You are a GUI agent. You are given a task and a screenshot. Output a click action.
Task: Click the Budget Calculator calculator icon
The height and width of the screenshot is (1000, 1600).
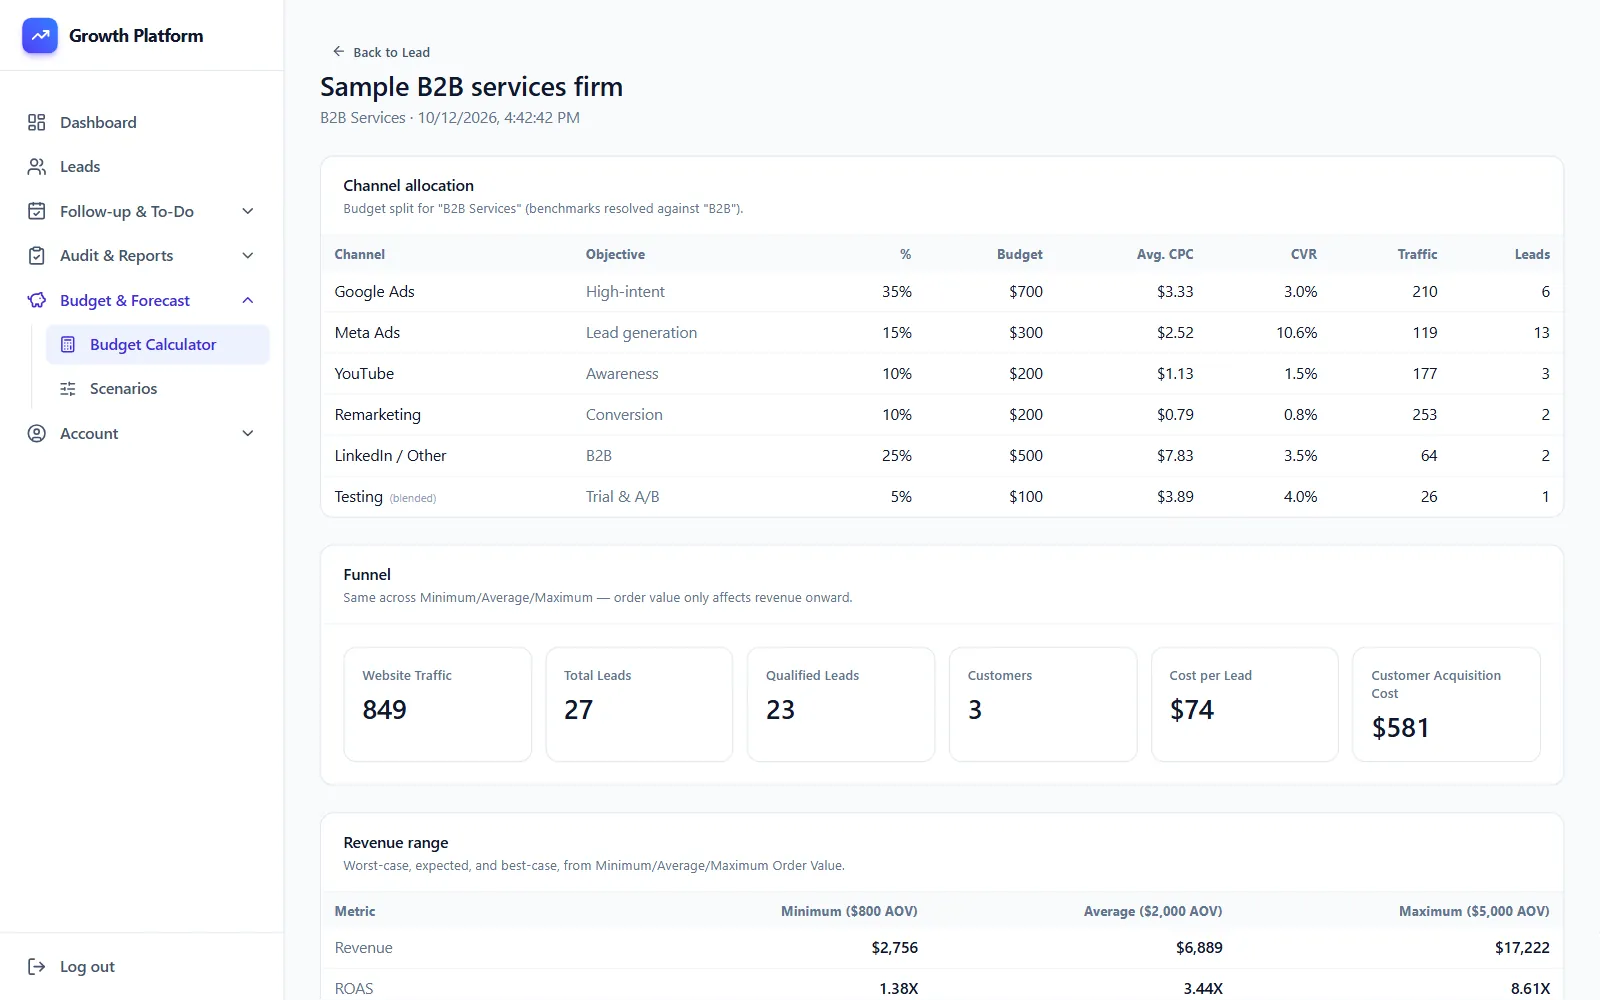(68, 344)
